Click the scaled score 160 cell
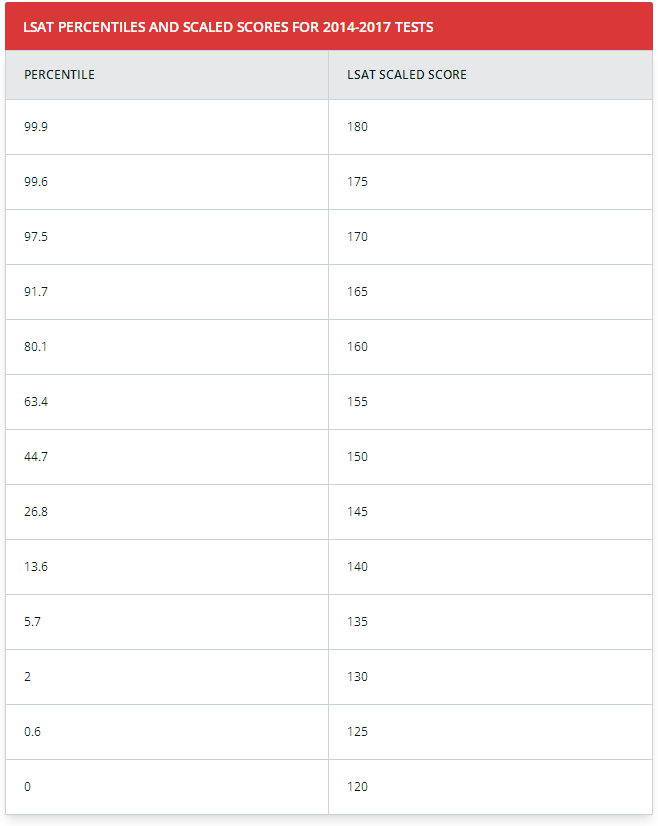 point(490,347)
